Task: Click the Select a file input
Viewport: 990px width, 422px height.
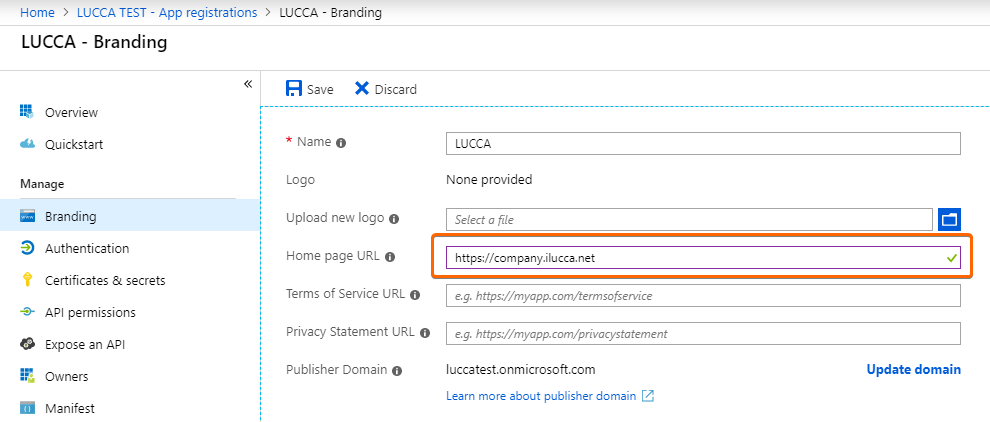Action: [x=689, y=219]
